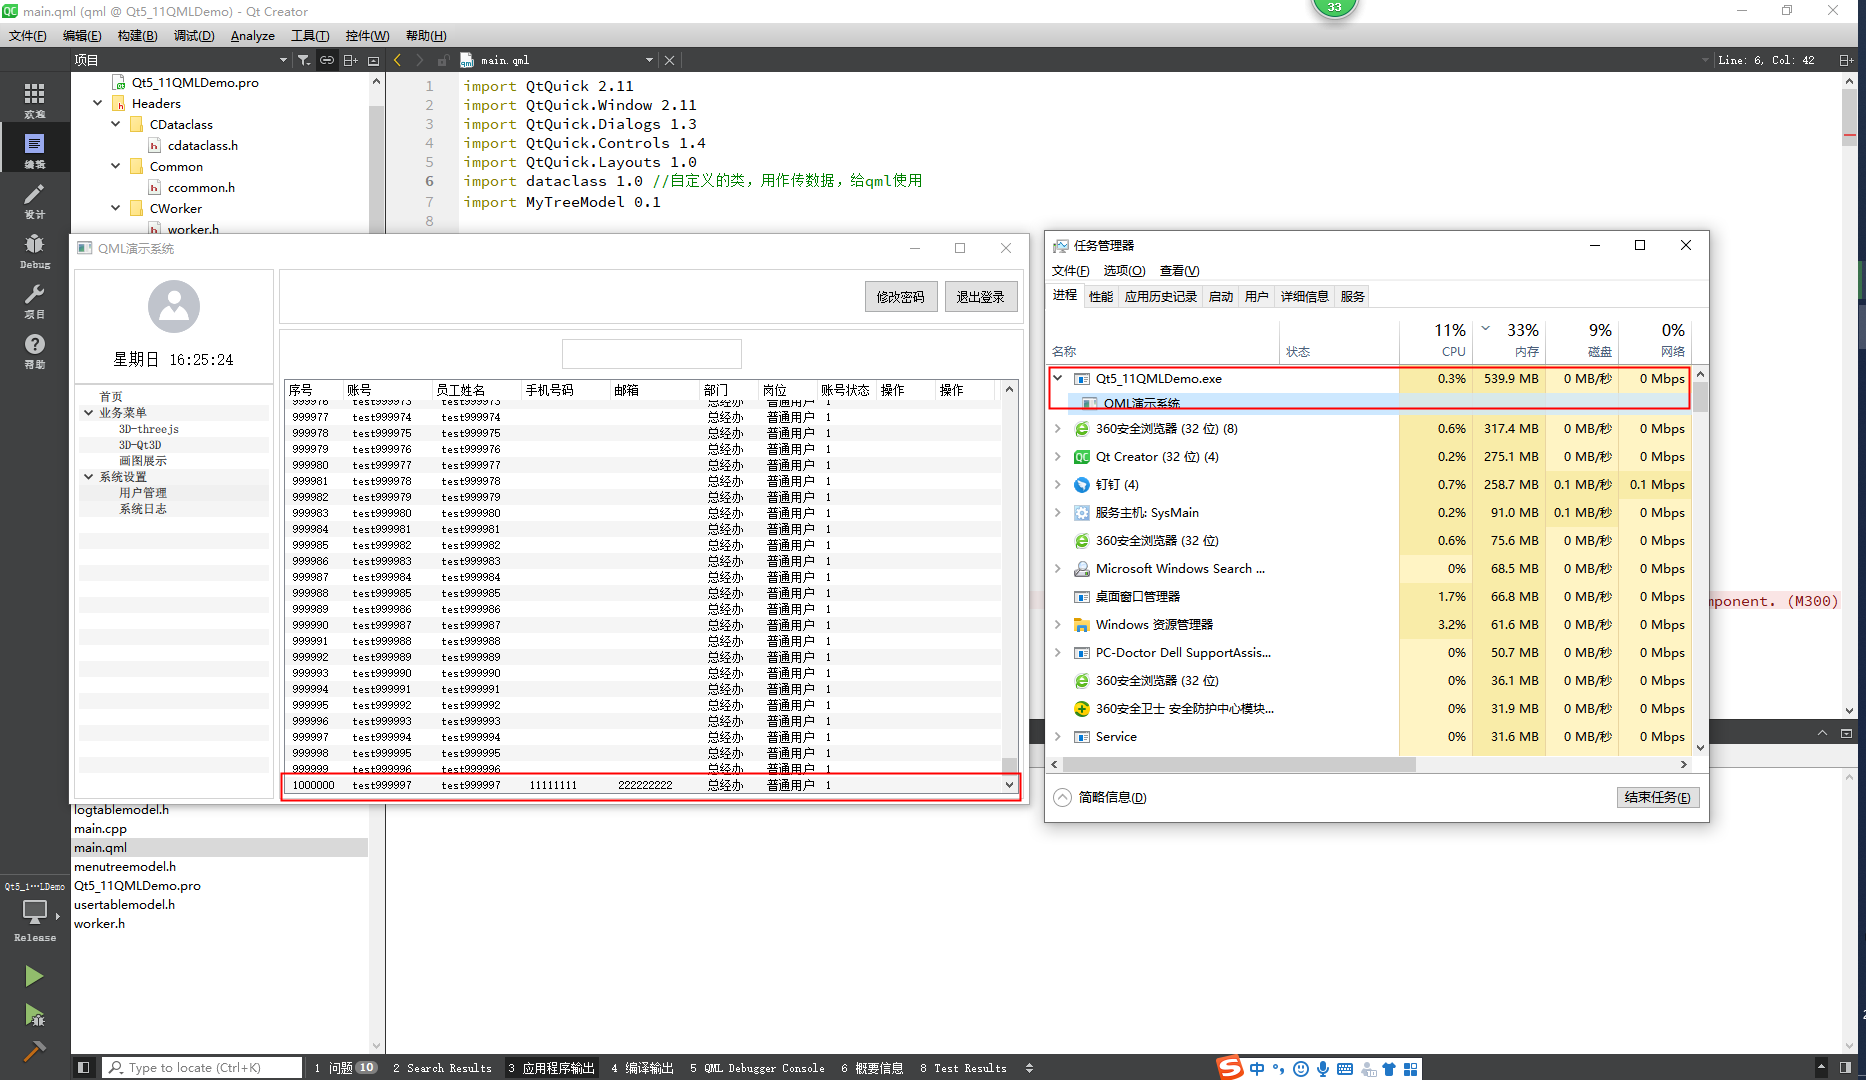Open the 帮助 (Help) mode icon
The width and height of the screenshot is (1866, 1080).
[35, 347]
